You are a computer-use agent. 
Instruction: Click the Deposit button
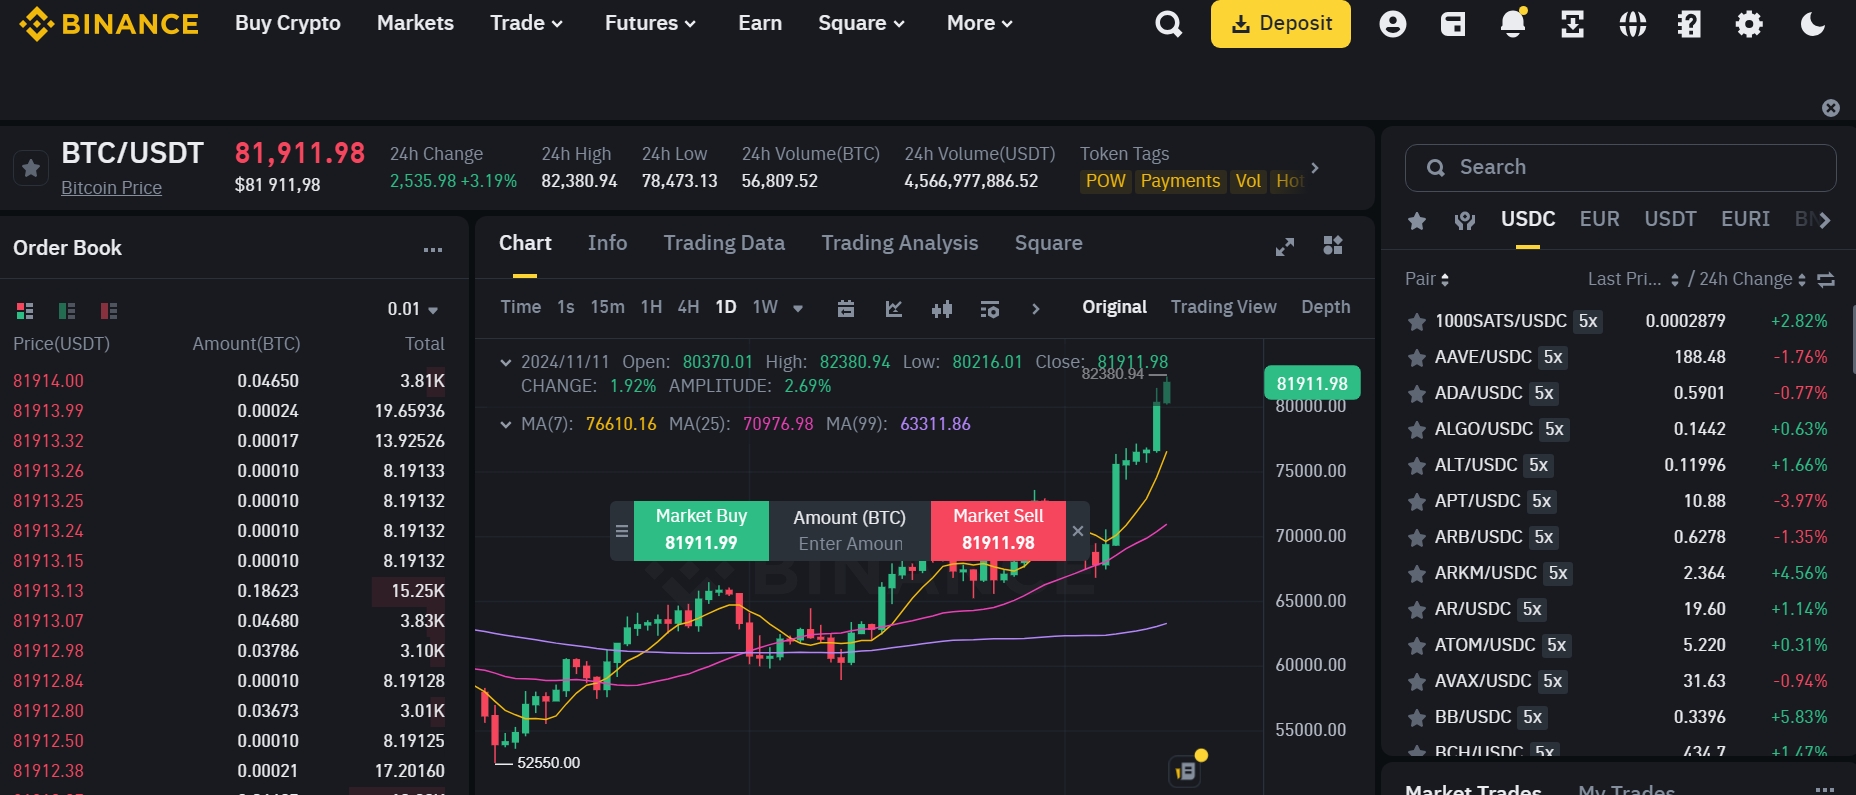(x=1281, y=24)
